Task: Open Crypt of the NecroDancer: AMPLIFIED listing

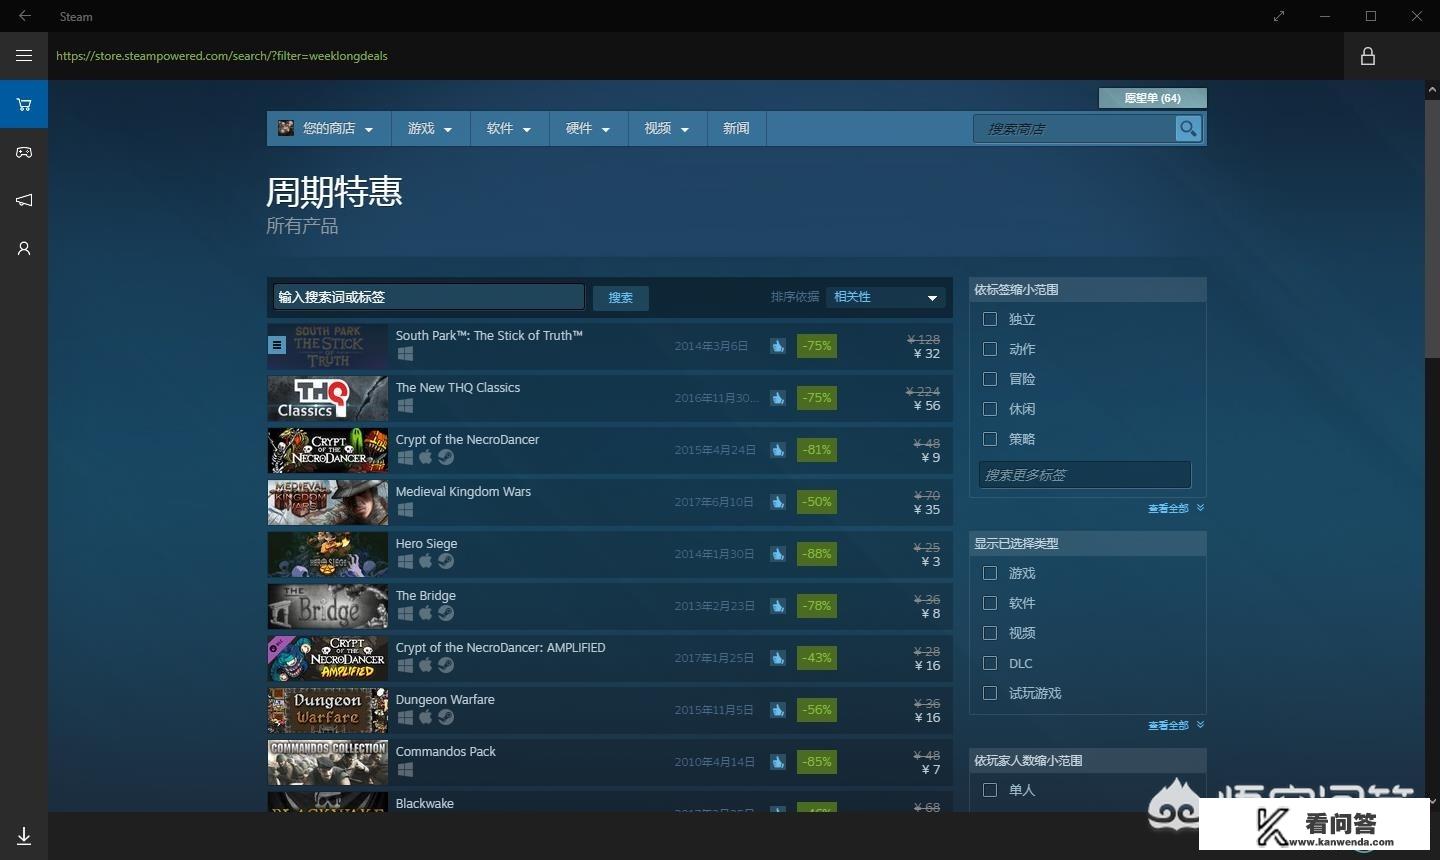Action: (610, 658)
